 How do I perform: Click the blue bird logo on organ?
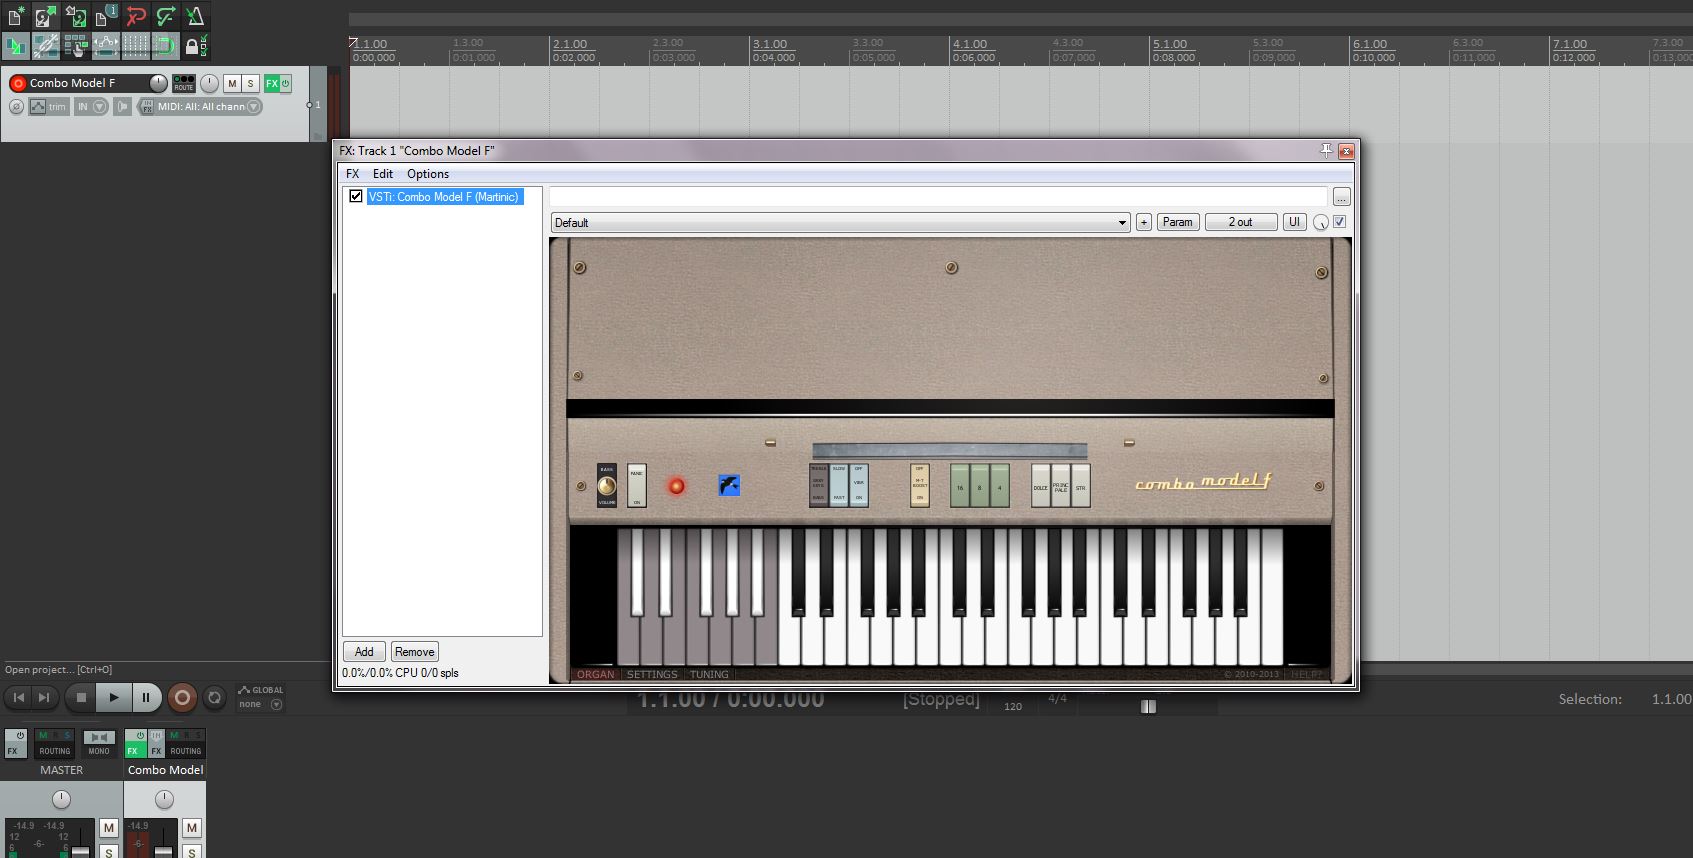[x=729, y=486]
